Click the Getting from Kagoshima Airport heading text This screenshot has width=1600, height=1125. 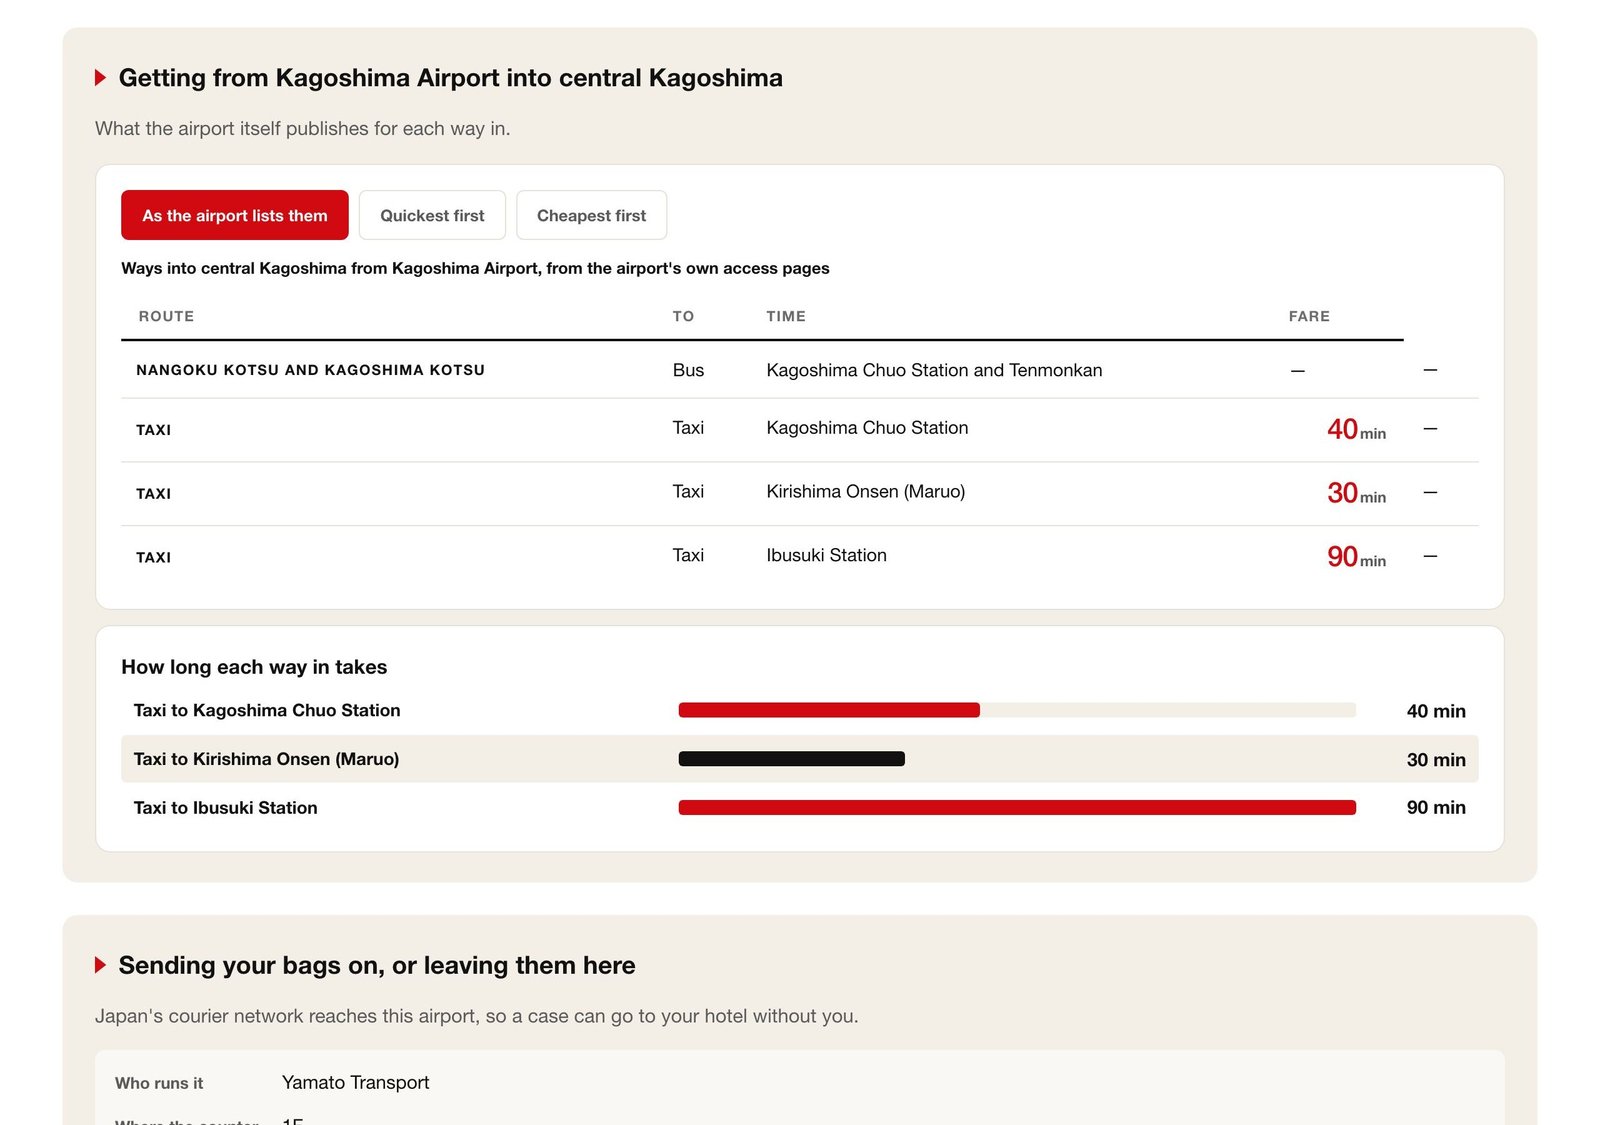coord(450,78)
